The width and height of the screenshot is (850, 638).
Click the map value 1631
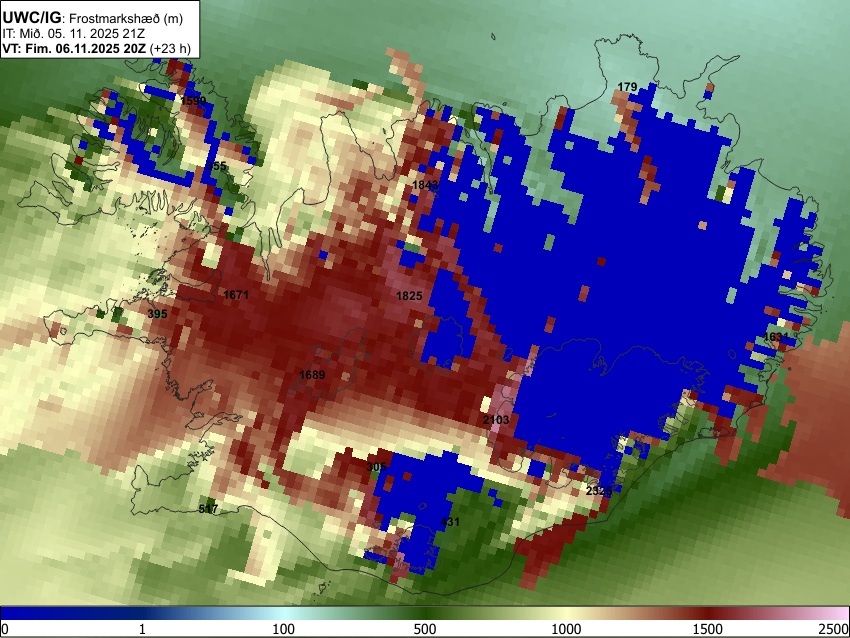pos(776,337)
